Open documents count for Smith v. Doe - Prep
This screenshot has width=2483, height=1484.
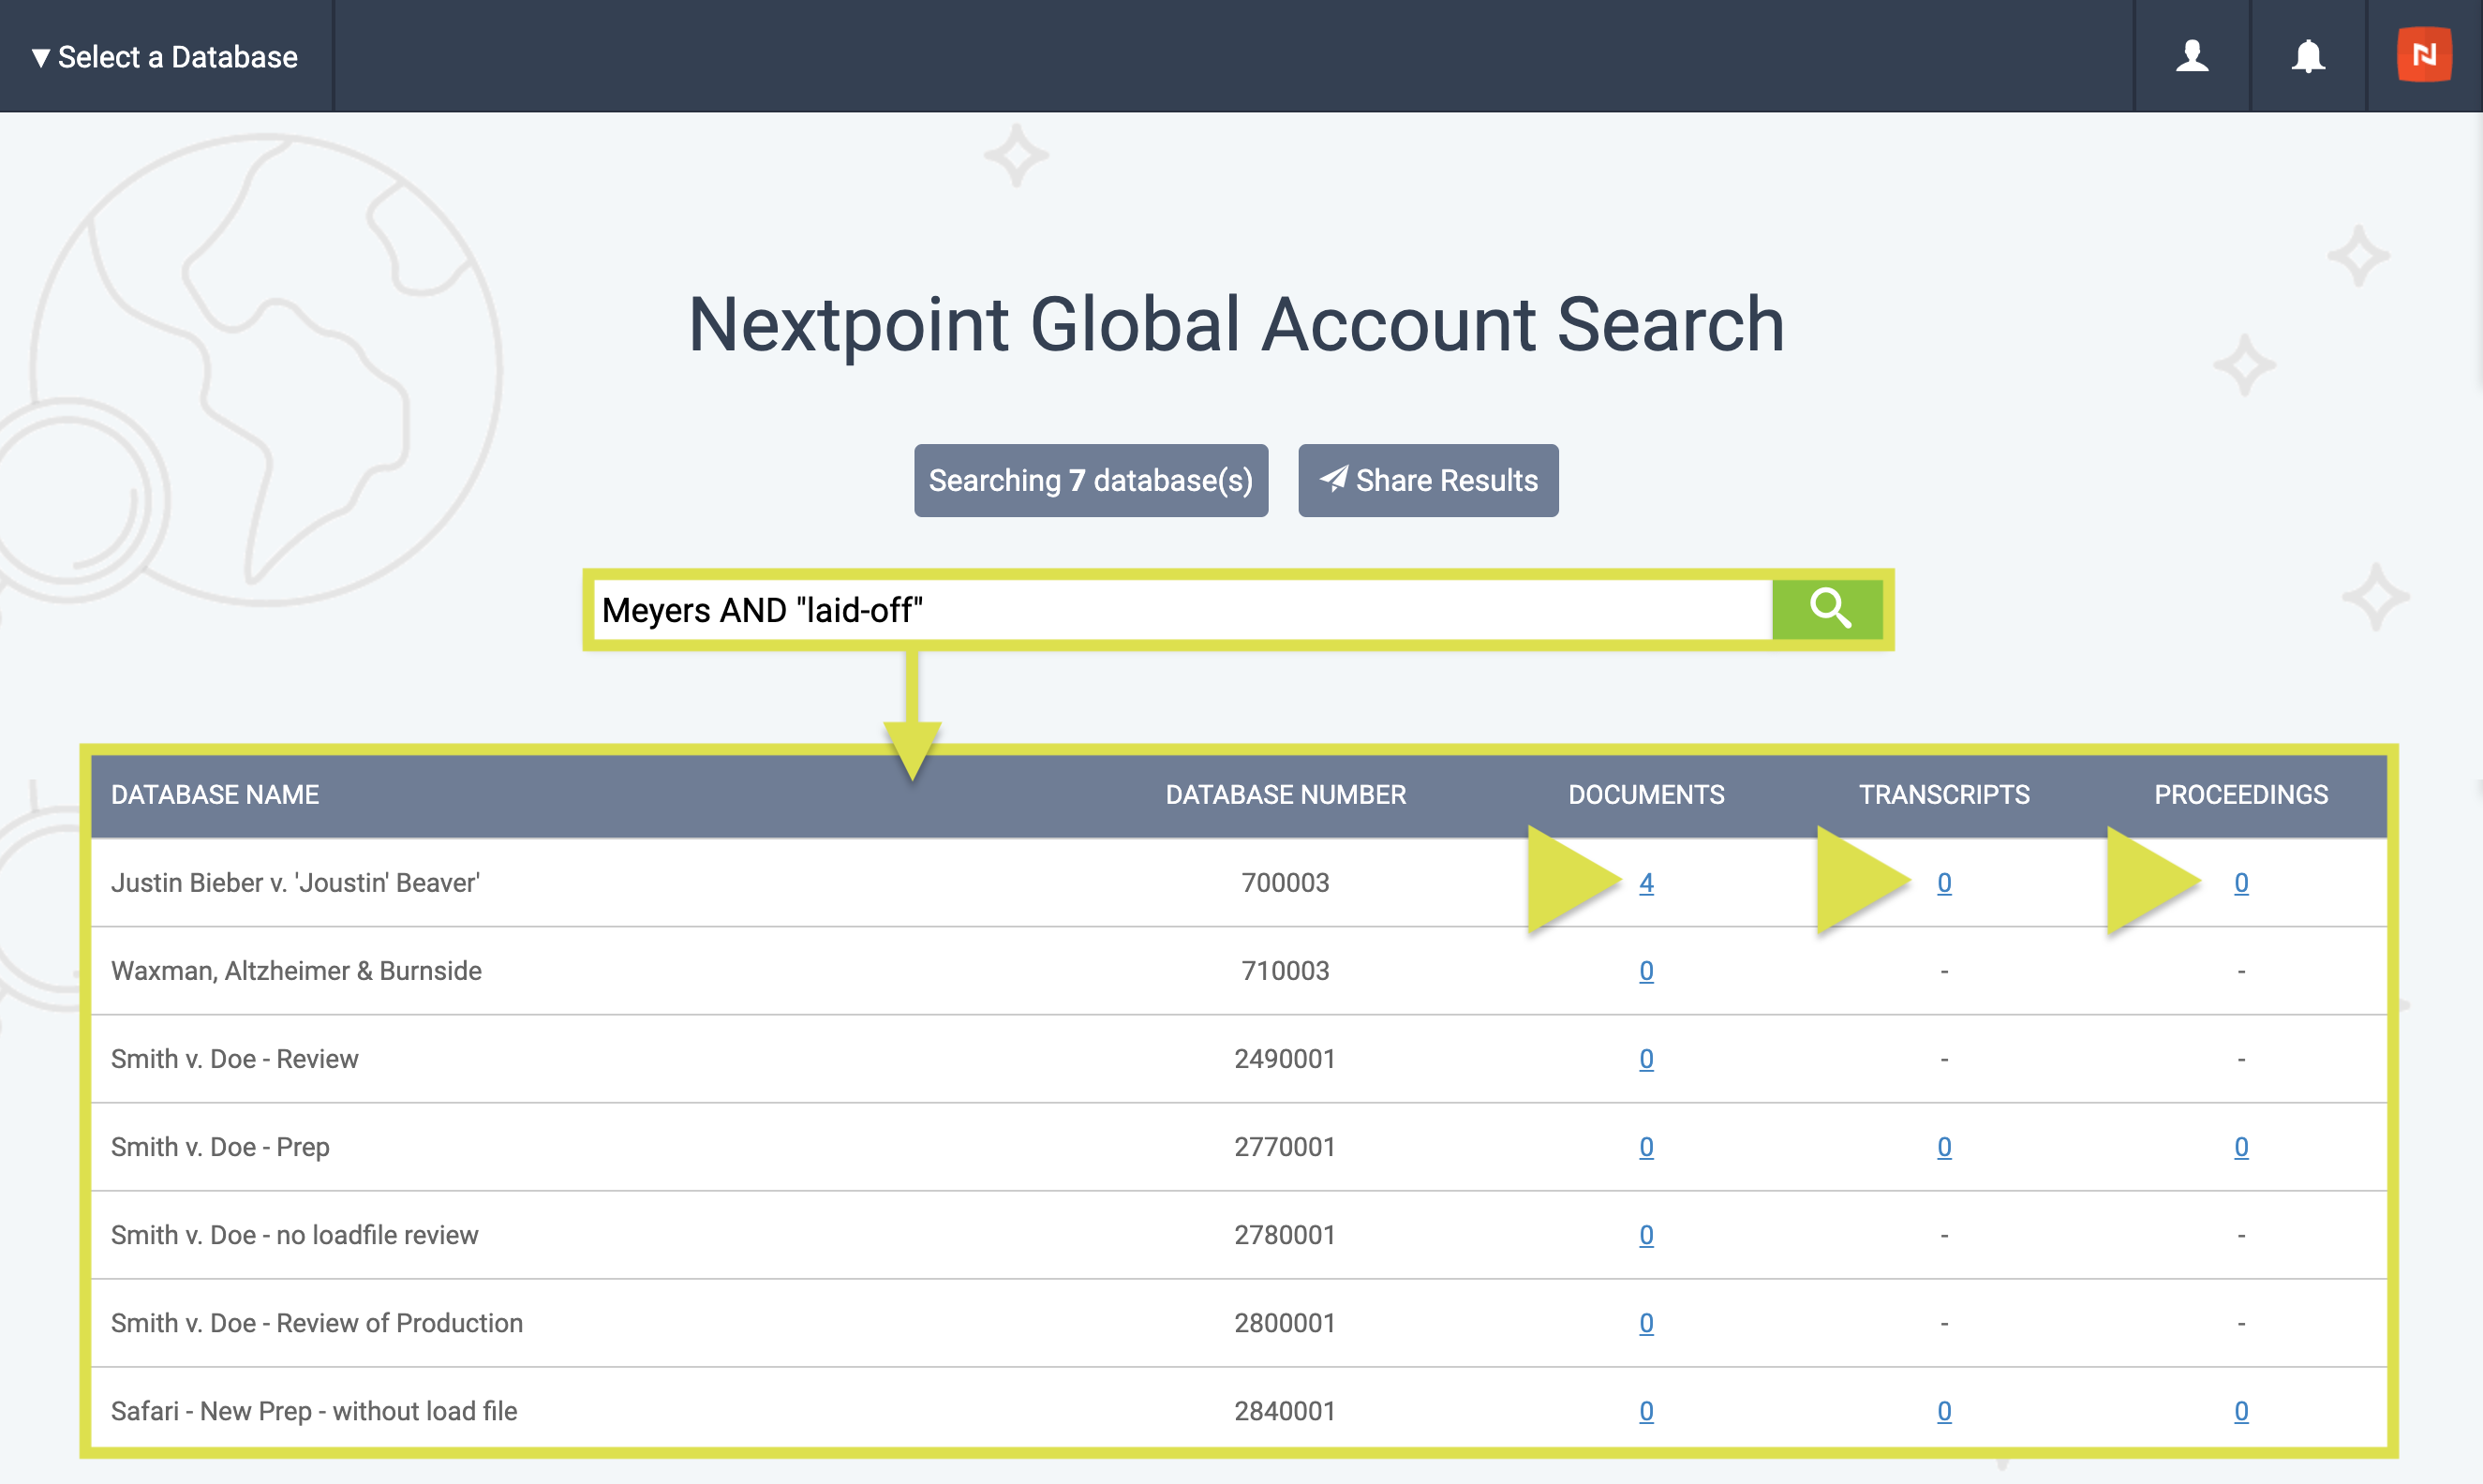pos(1646,1147)
